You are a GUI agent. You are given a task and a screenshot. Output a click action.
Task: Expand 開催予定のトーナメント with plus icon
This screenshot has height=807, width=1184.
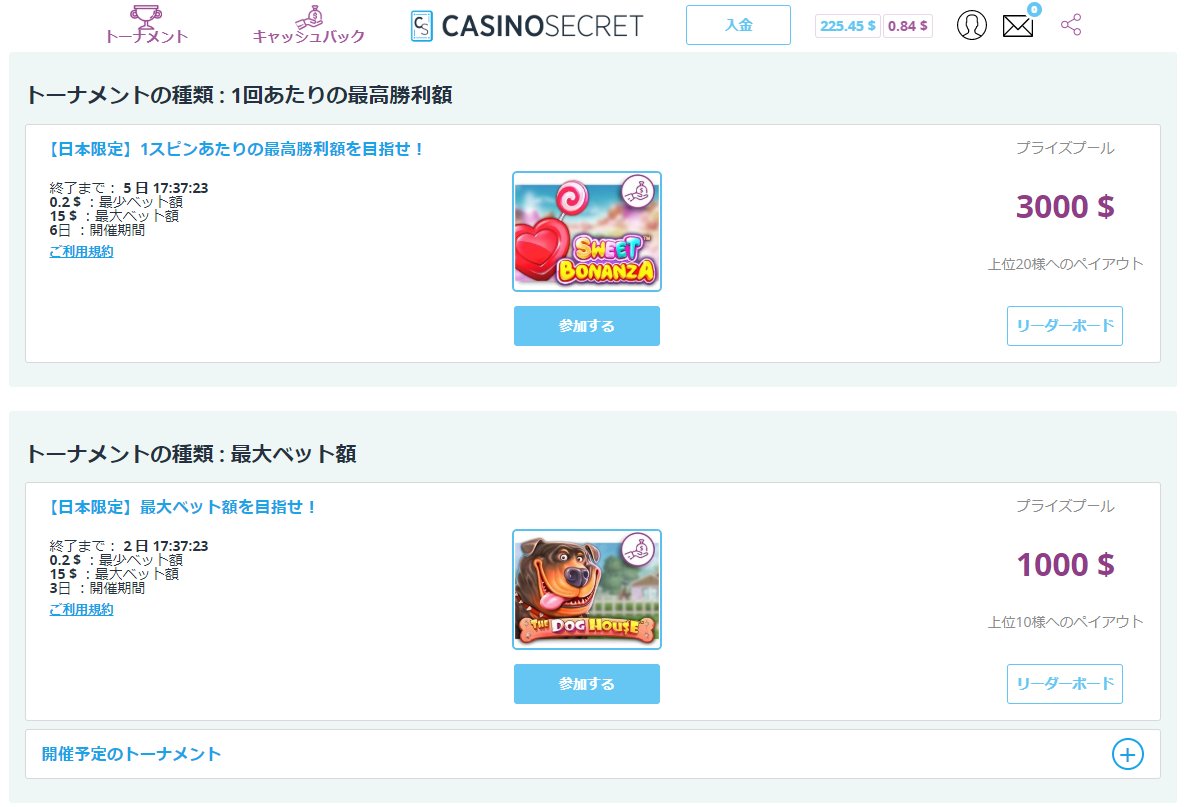[x=1127, y=754]
